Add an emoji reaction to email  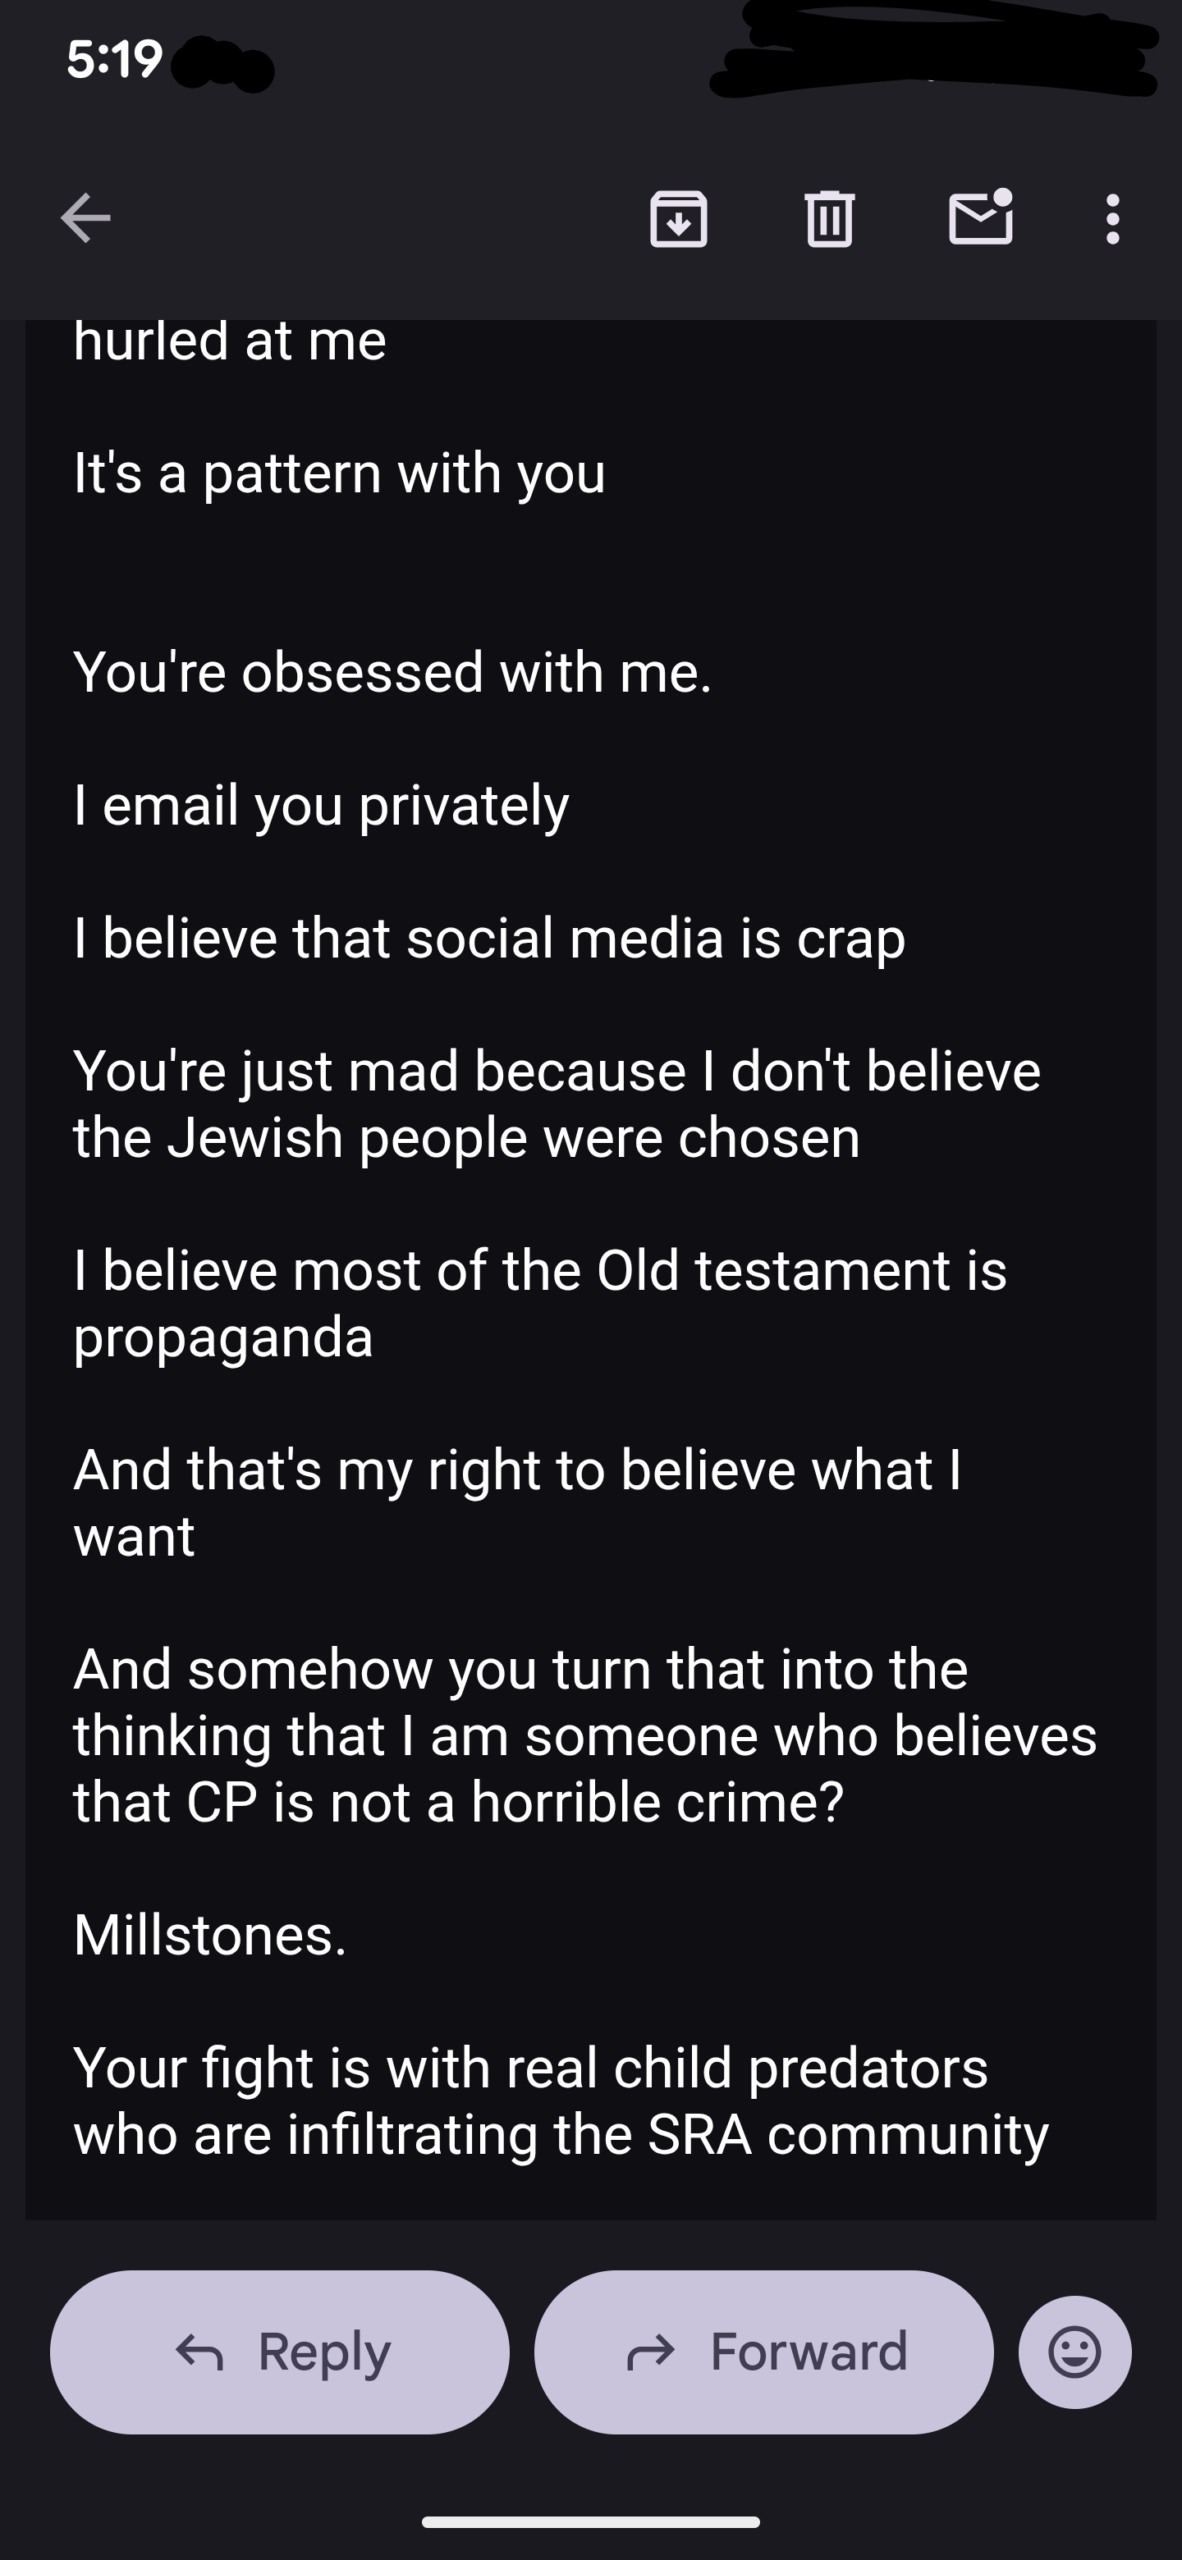coord(1075,2352)
